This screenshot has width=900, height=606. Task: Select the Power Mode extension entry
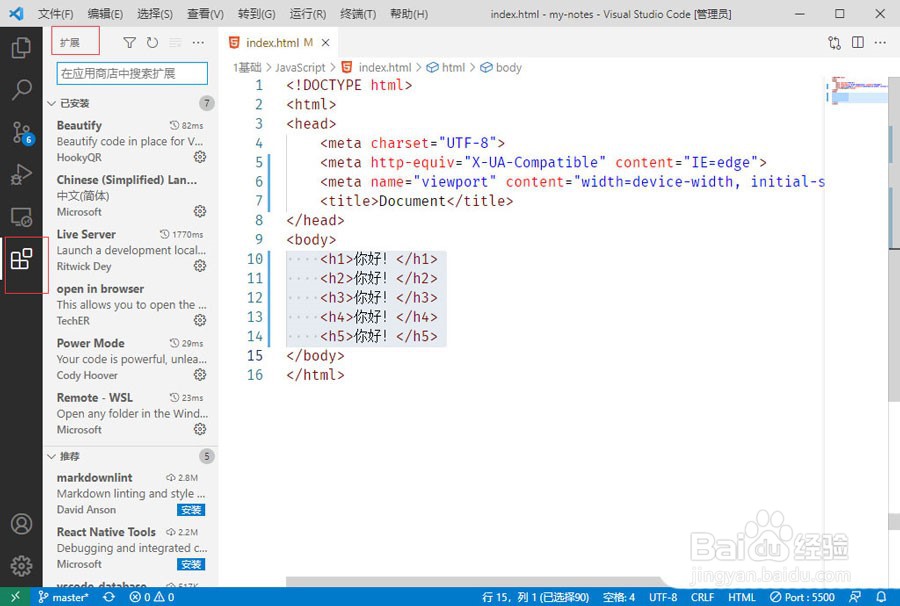(x=131, y=359)
